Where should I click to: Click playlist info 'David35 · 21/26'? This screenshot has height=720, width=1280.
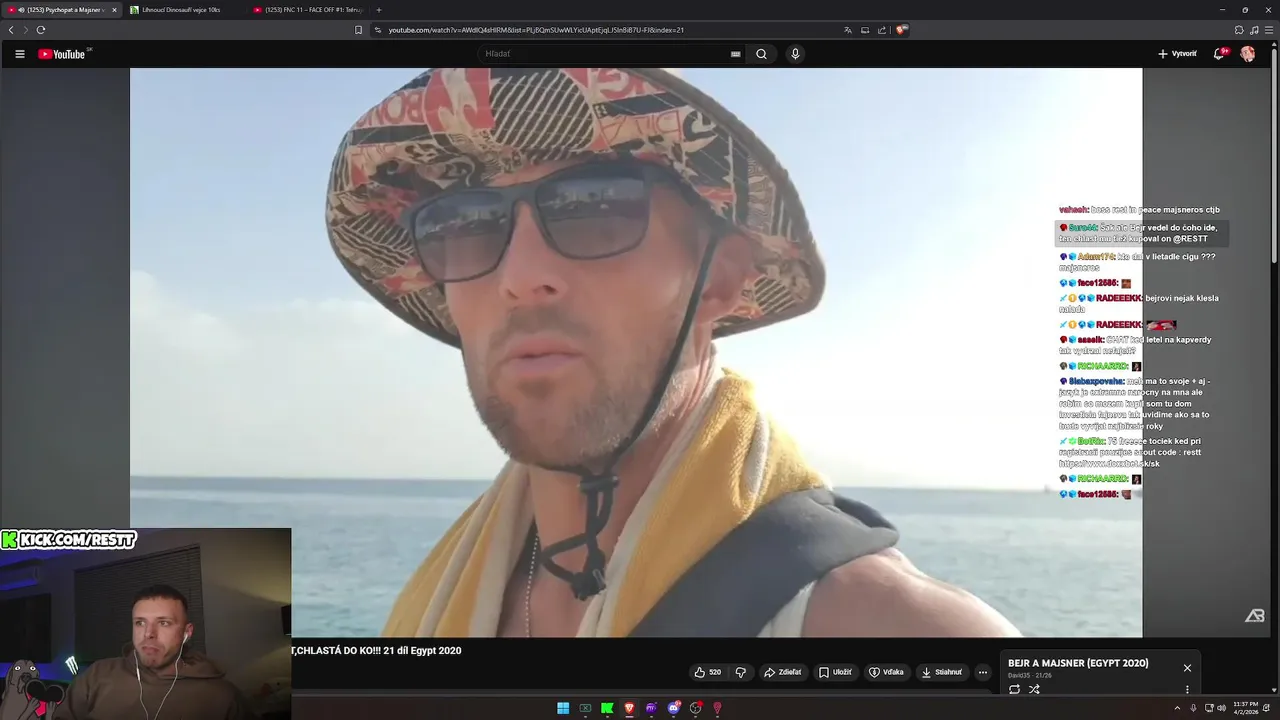pyautogui.click(x=1030, y=675)
